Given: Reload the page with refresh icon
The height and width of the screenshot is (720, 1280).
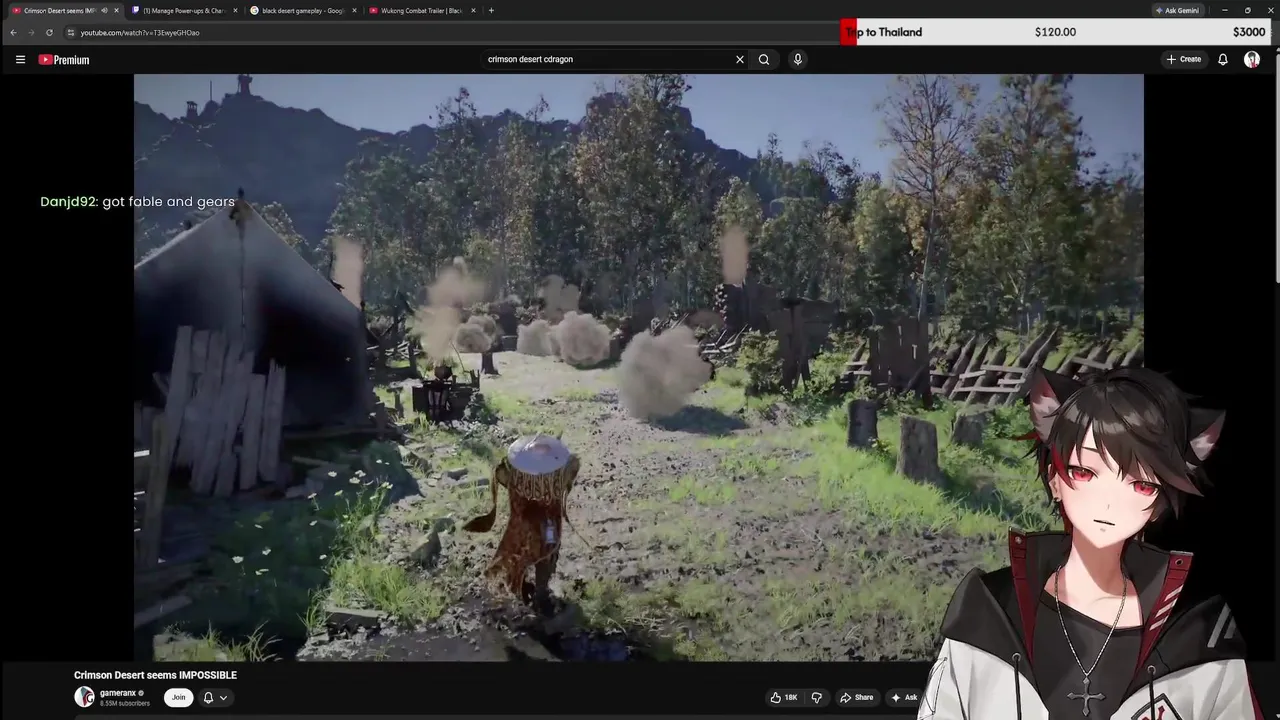Looking at the screenshot, I should pyautogui.click(x=49, y=32).
